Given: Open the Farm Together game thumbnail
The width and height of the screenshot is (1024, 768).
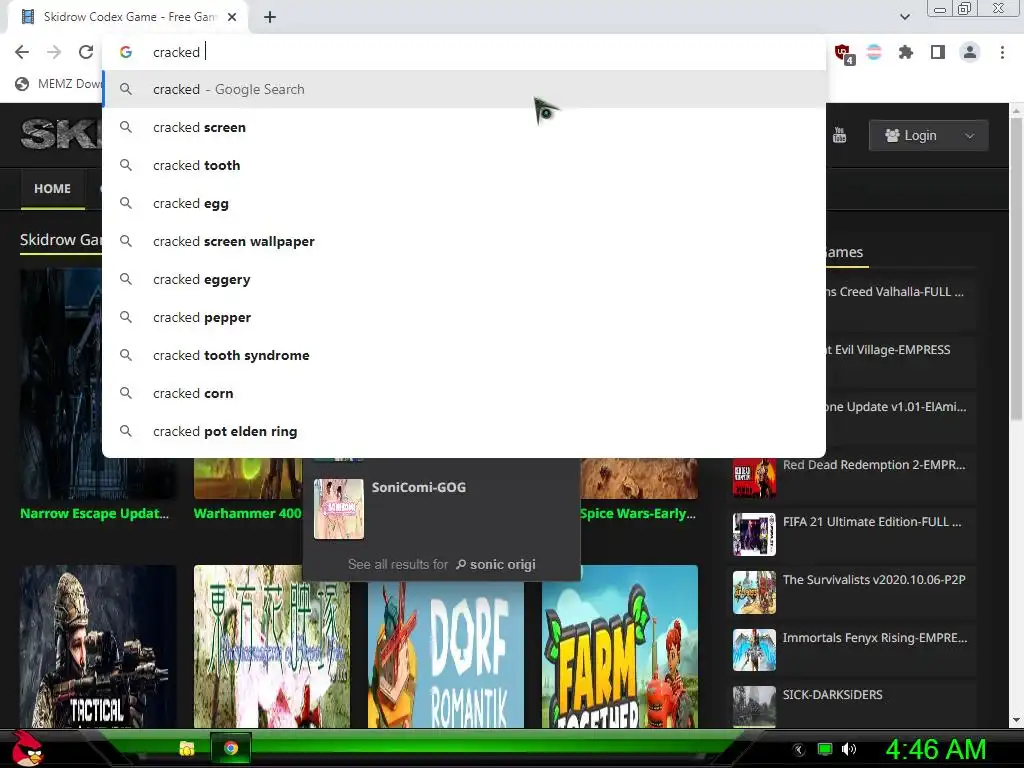Looking at the screenshot, I should (620, 647).
